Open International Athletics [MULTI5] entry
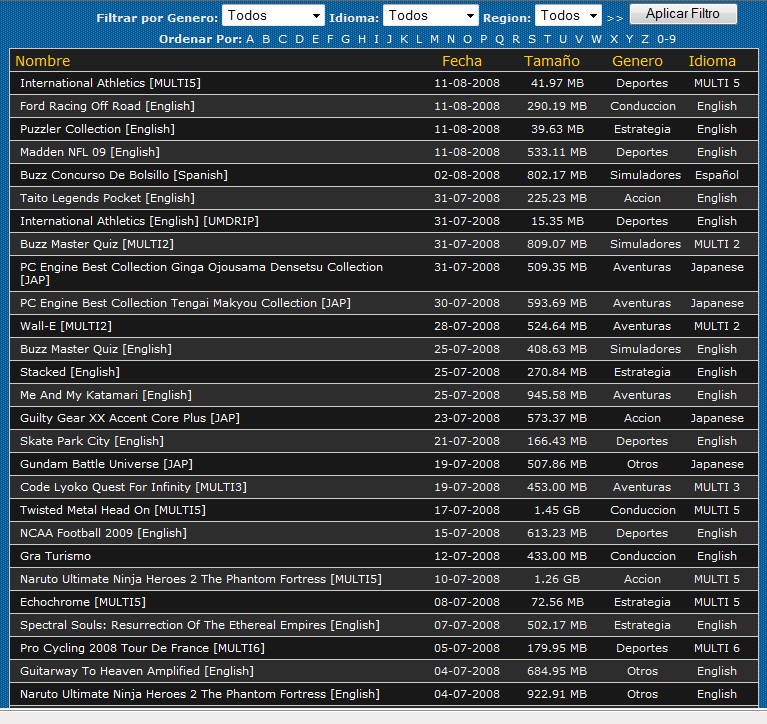The image size is (767, 724). (x=111, y=83)
